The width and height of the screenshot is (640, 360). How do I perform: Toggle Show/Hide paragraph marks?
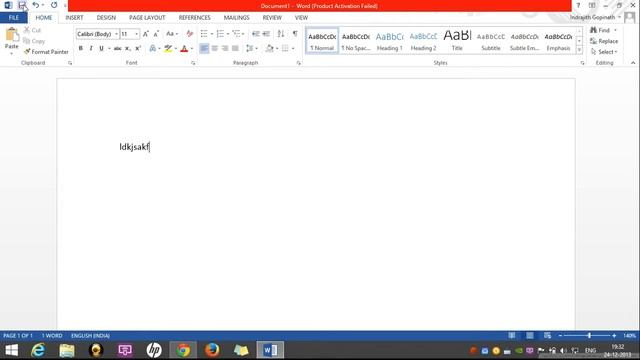coord(295,34)
